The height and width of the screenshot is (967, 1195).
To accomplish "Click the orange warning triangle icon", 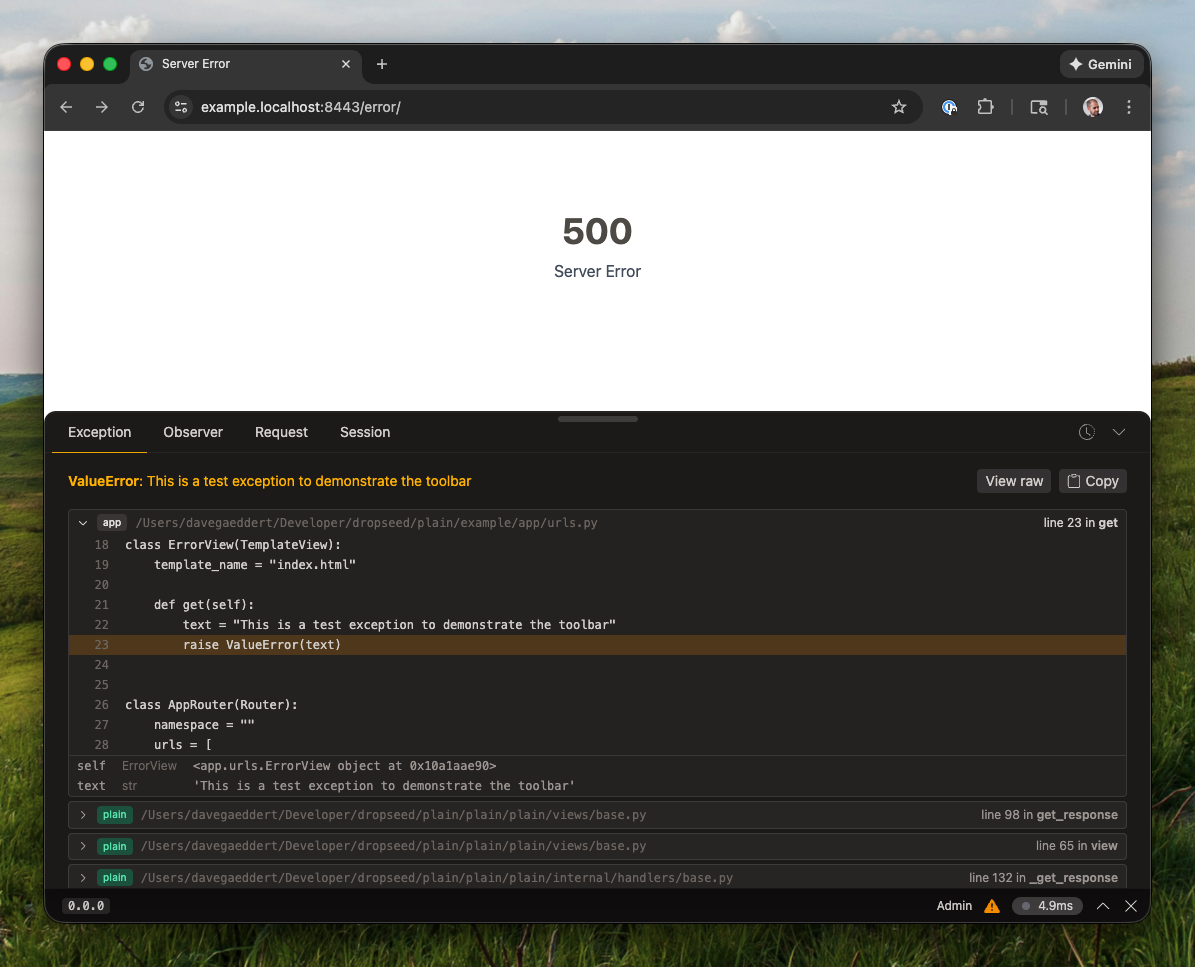I will click(992, 906).
